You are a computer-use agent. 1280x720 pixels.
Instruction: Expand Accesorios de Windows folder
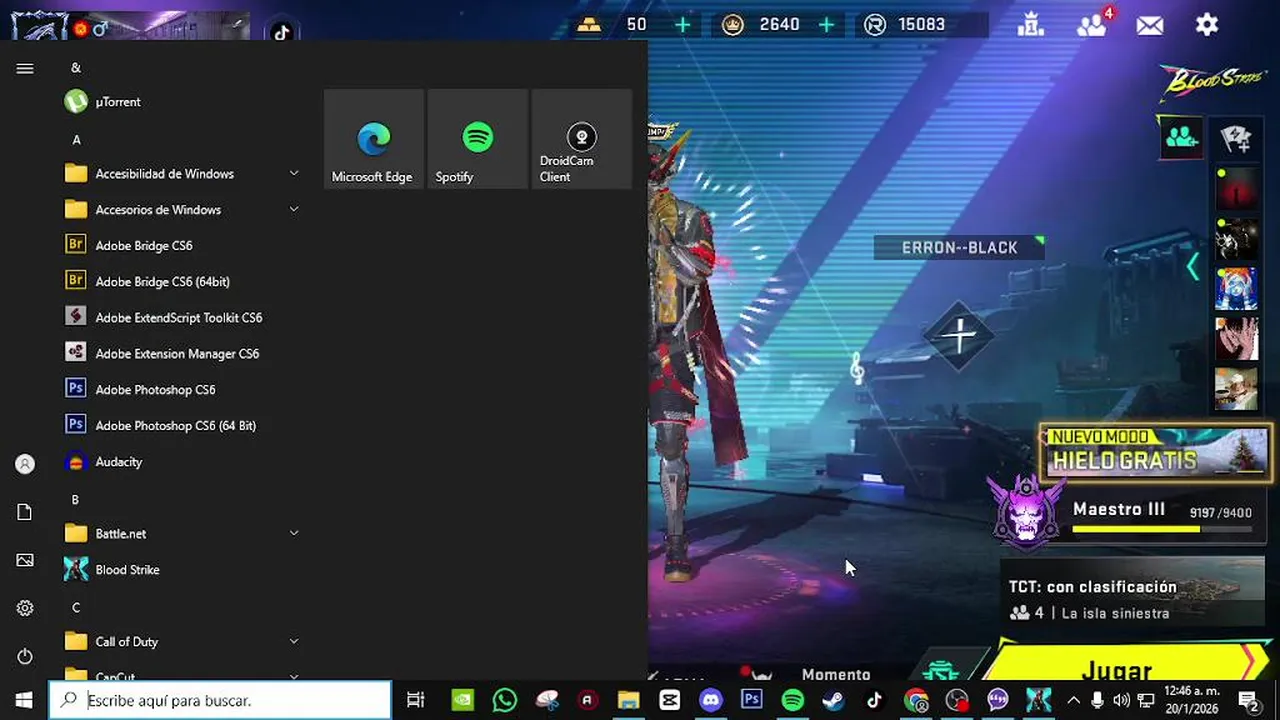(294, 210)
